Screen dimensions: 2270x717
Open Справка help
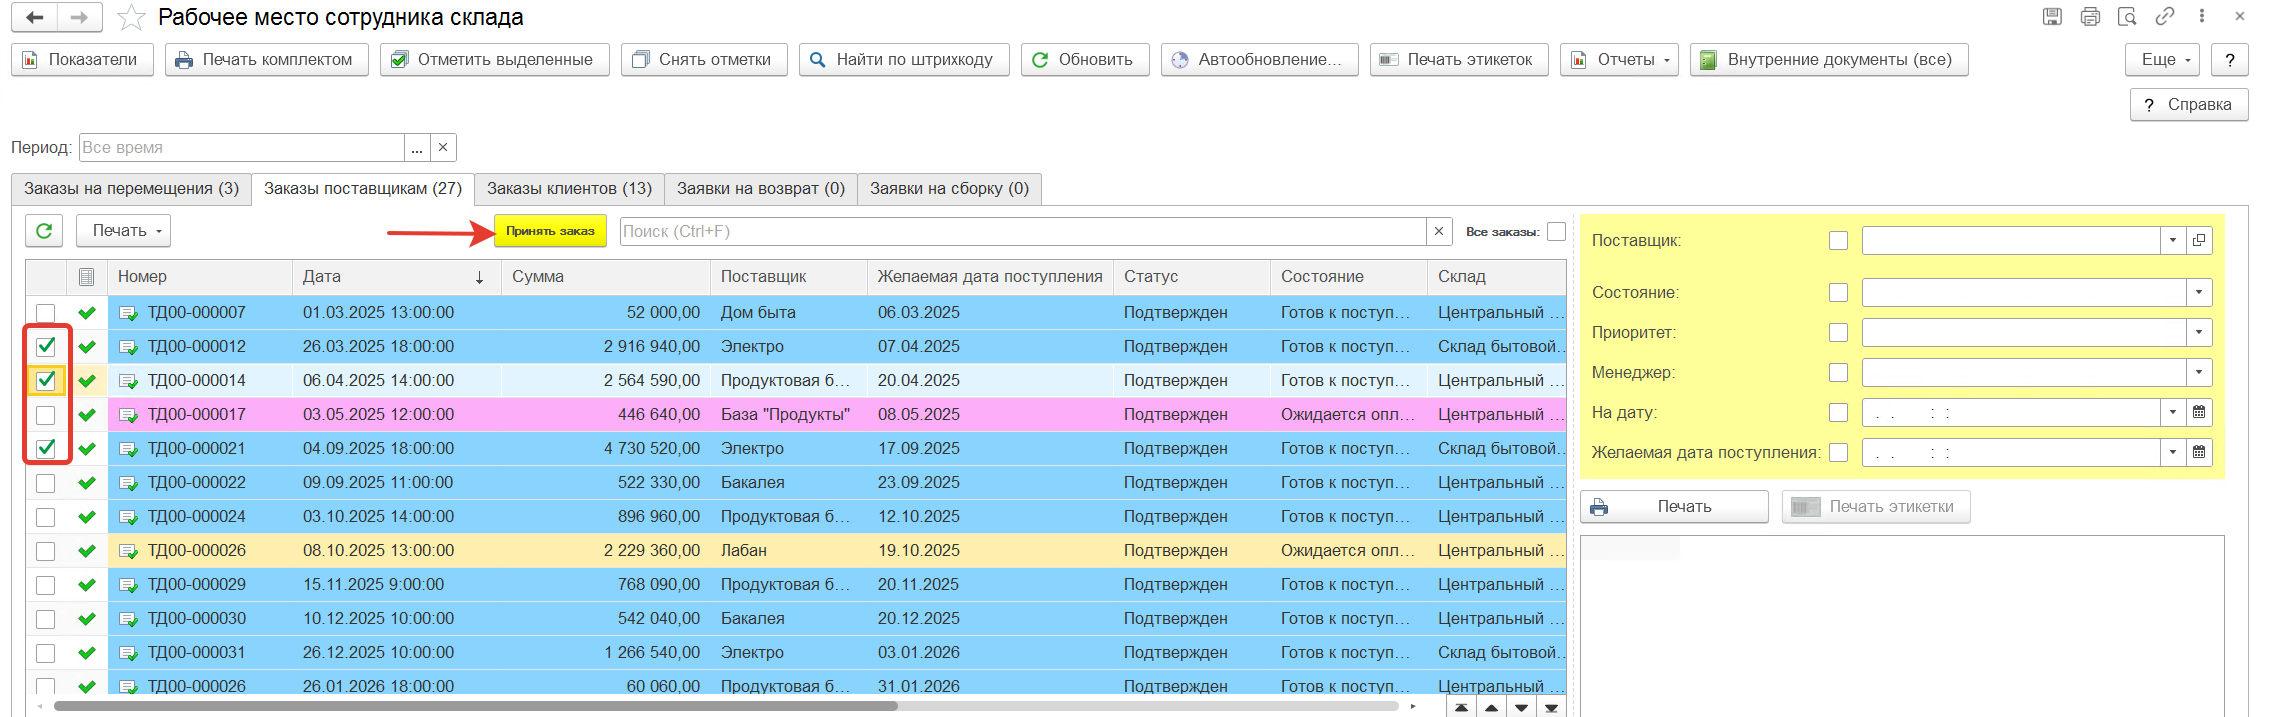(2189, 105)
